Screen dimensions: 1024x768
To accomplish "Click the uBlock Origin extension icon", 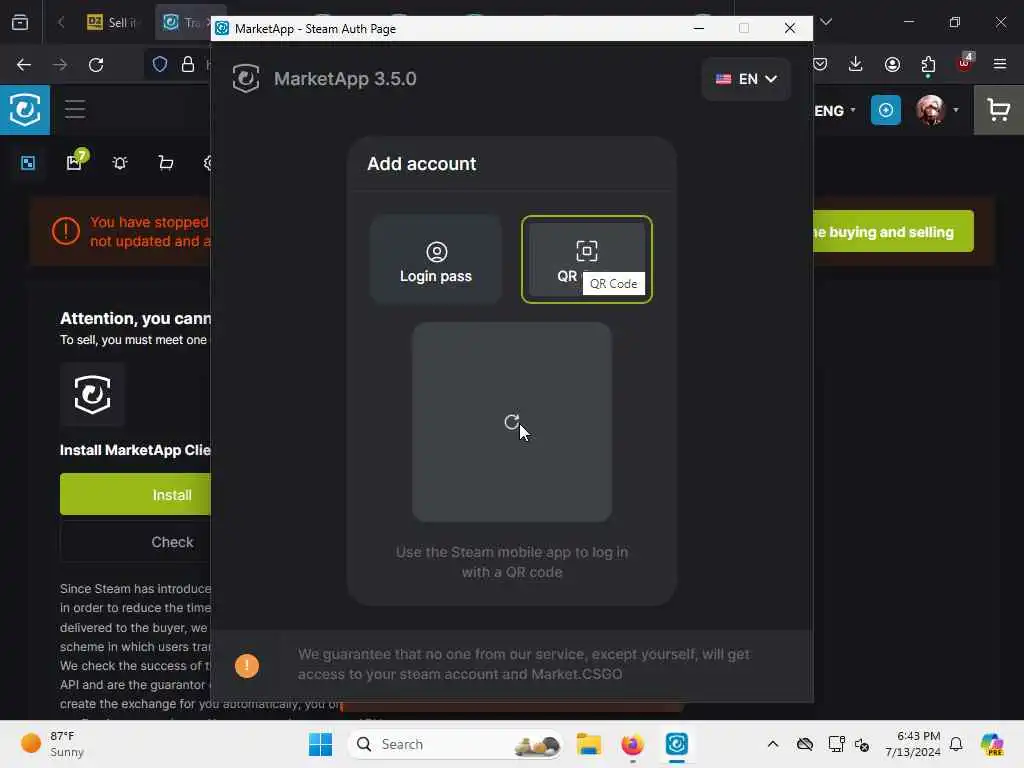I will (x=965, y=63).
